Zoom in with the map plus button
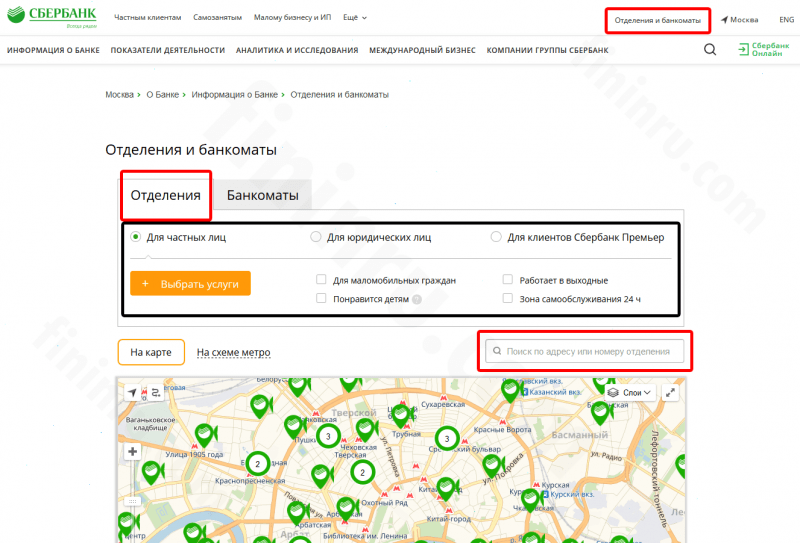Image resolution: width=800 pixels, height=543 pixels. click(x=133, y=452)
